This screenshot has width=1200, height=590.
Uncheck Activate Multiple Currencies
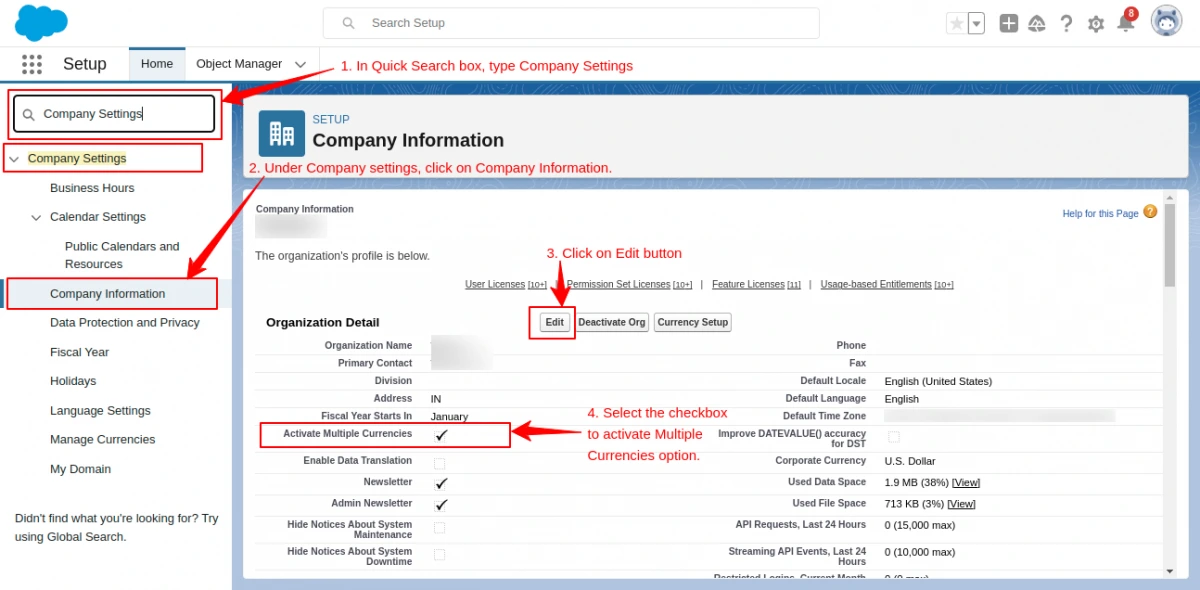click(438, 434)
